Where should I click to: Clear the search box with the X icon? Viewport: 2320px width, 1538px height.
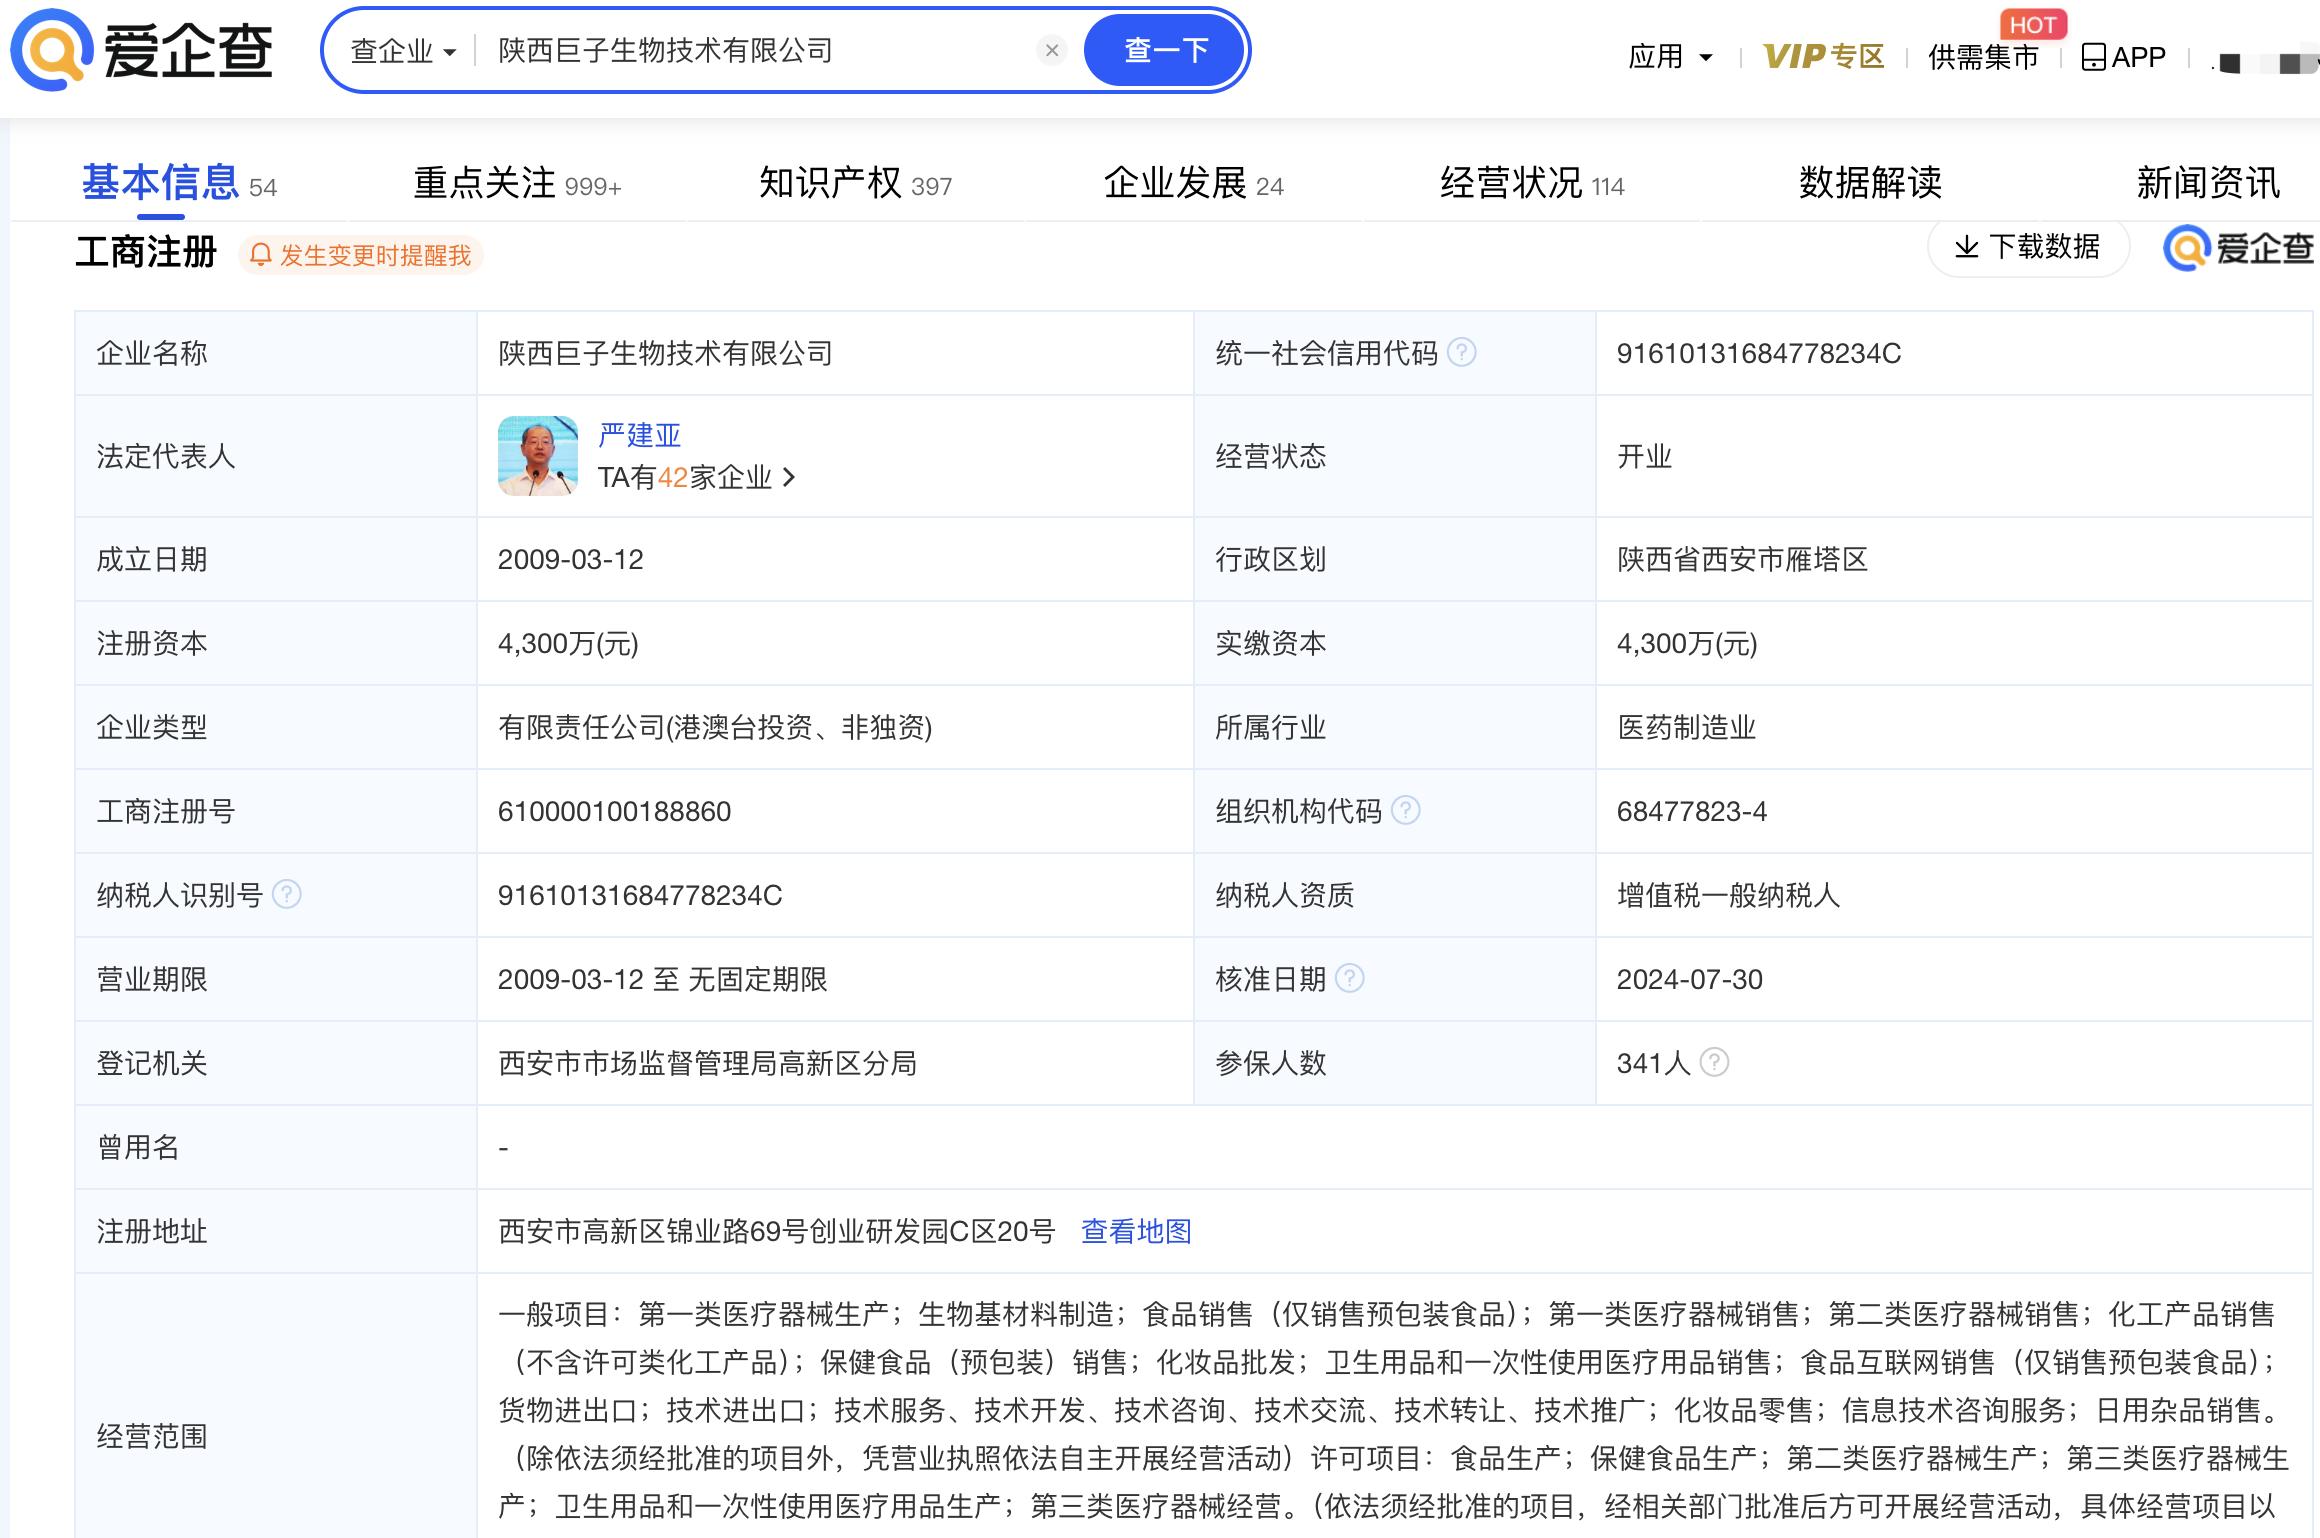tap(1052, 50)
